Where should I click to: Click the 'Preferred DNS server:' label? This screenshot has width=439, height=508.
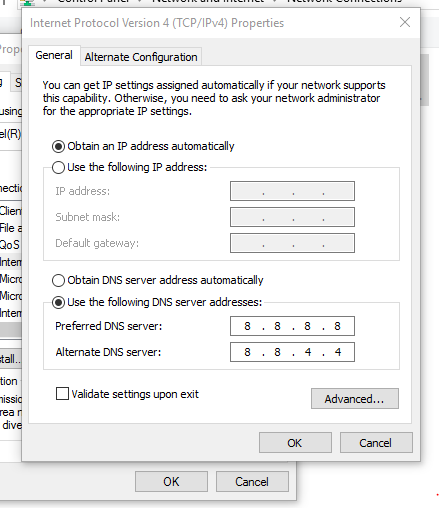(x=109, y=326)
